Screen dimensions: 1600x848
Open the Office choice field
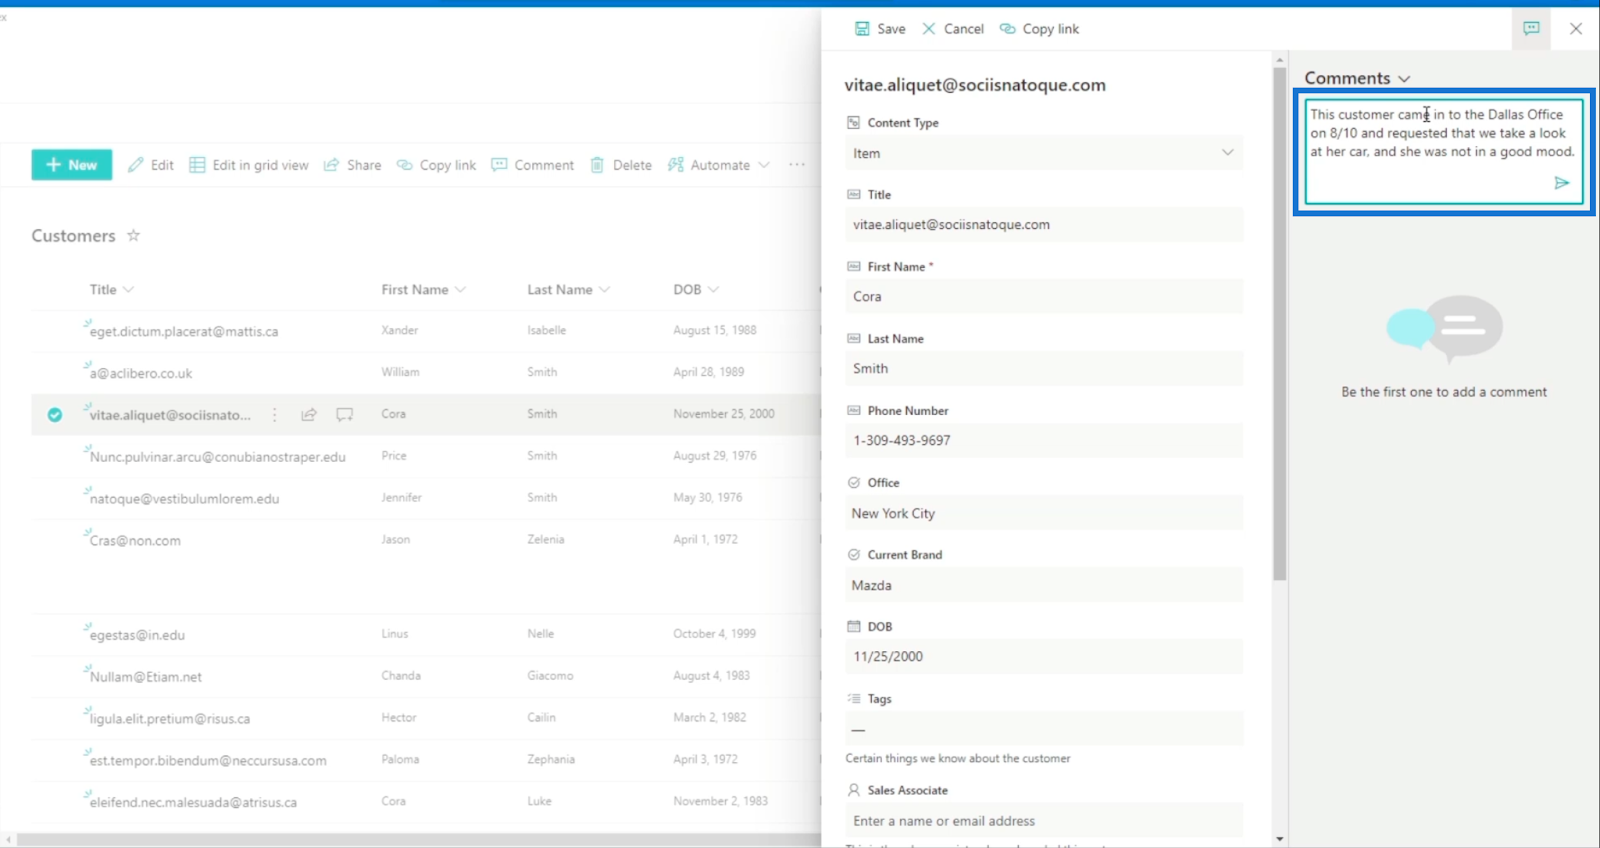1044,513
